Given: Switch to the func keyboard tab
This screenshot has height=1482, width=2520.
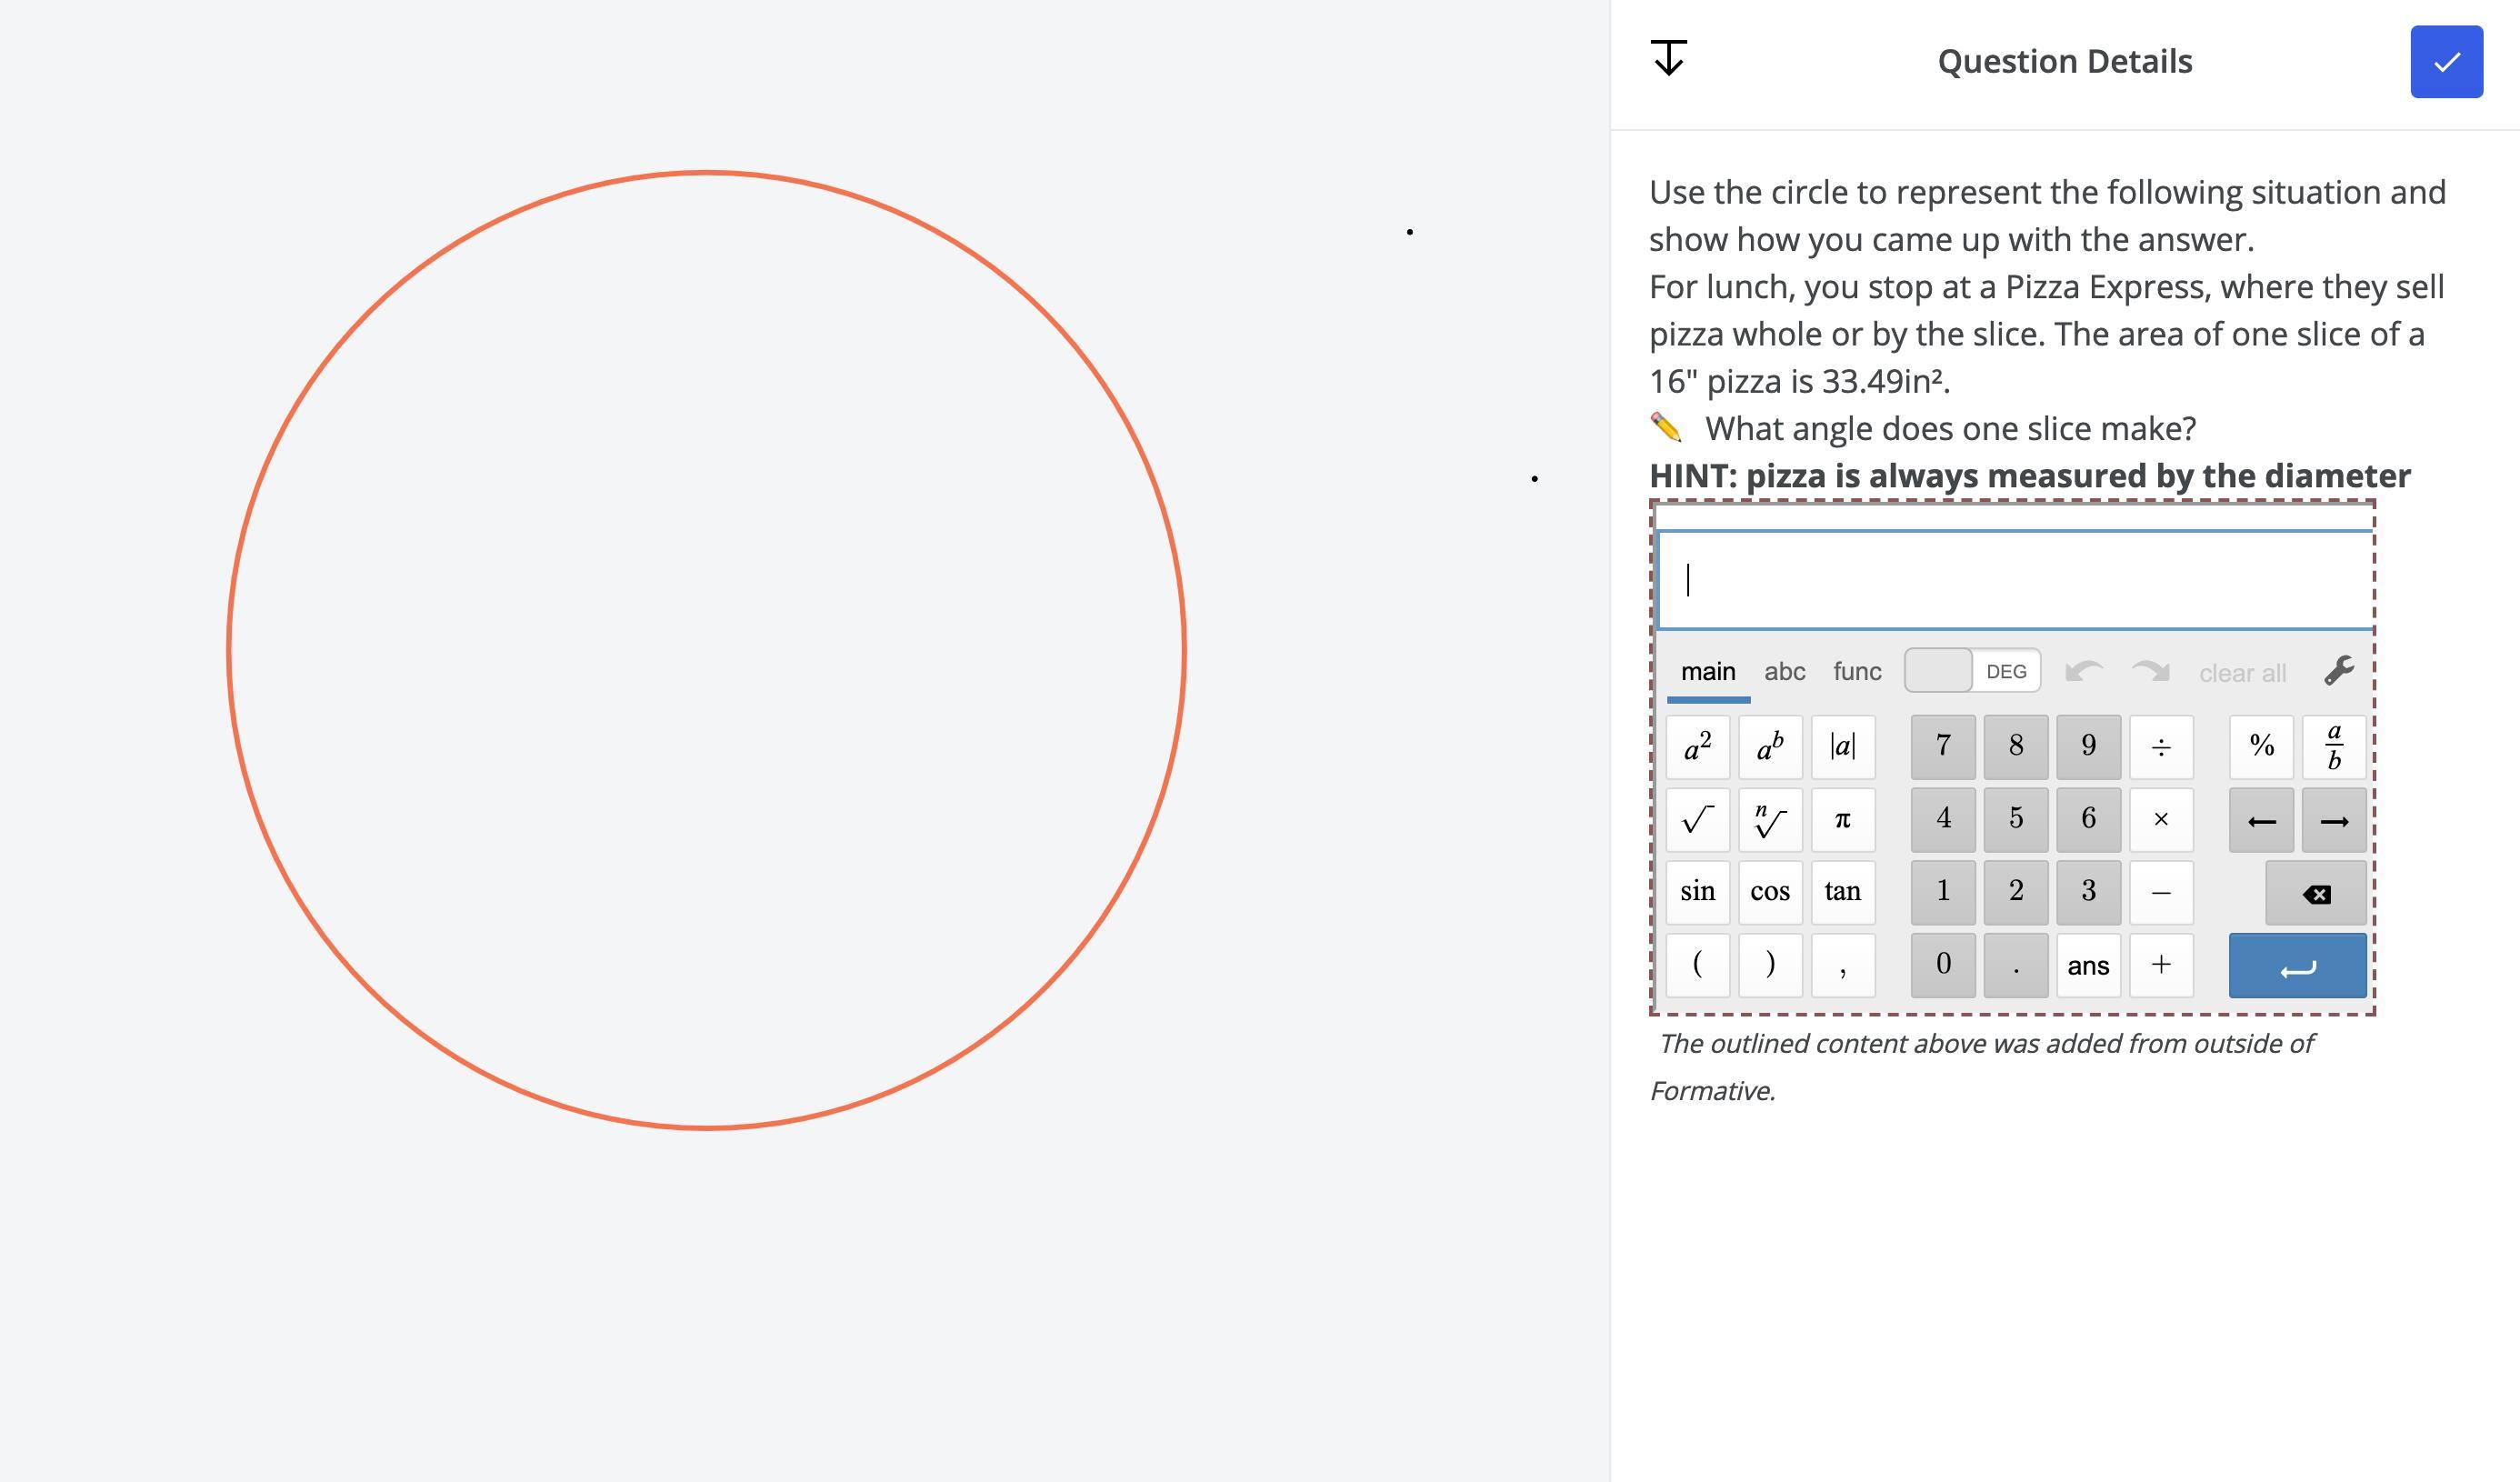Looking at the screenshot, I should [1856, 671].
